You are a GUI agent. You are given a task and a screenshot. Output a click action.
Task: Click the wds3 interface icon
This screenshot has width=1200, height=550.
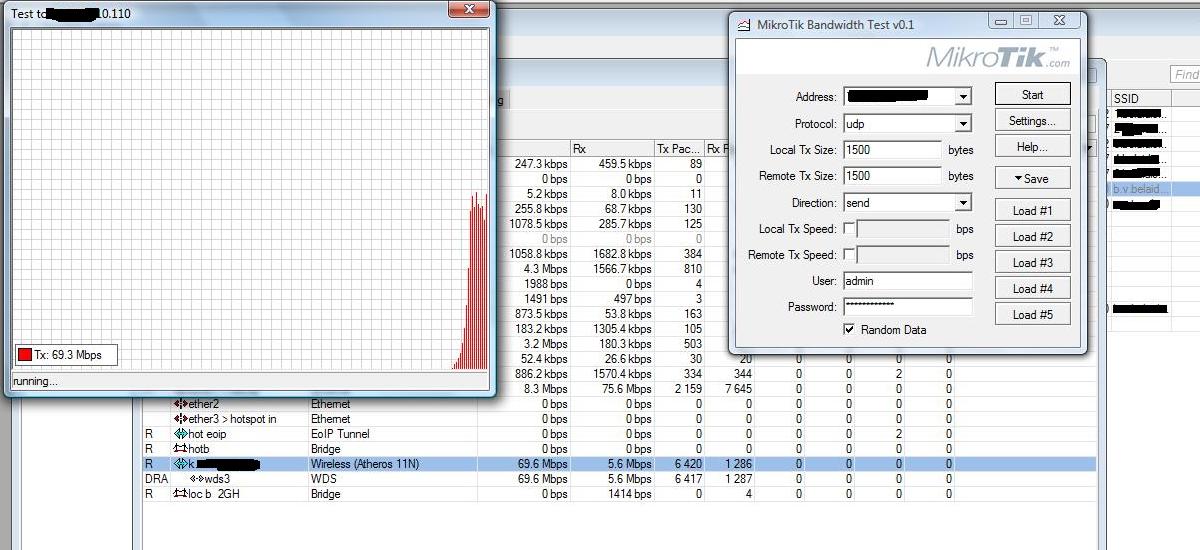[197, 479]
